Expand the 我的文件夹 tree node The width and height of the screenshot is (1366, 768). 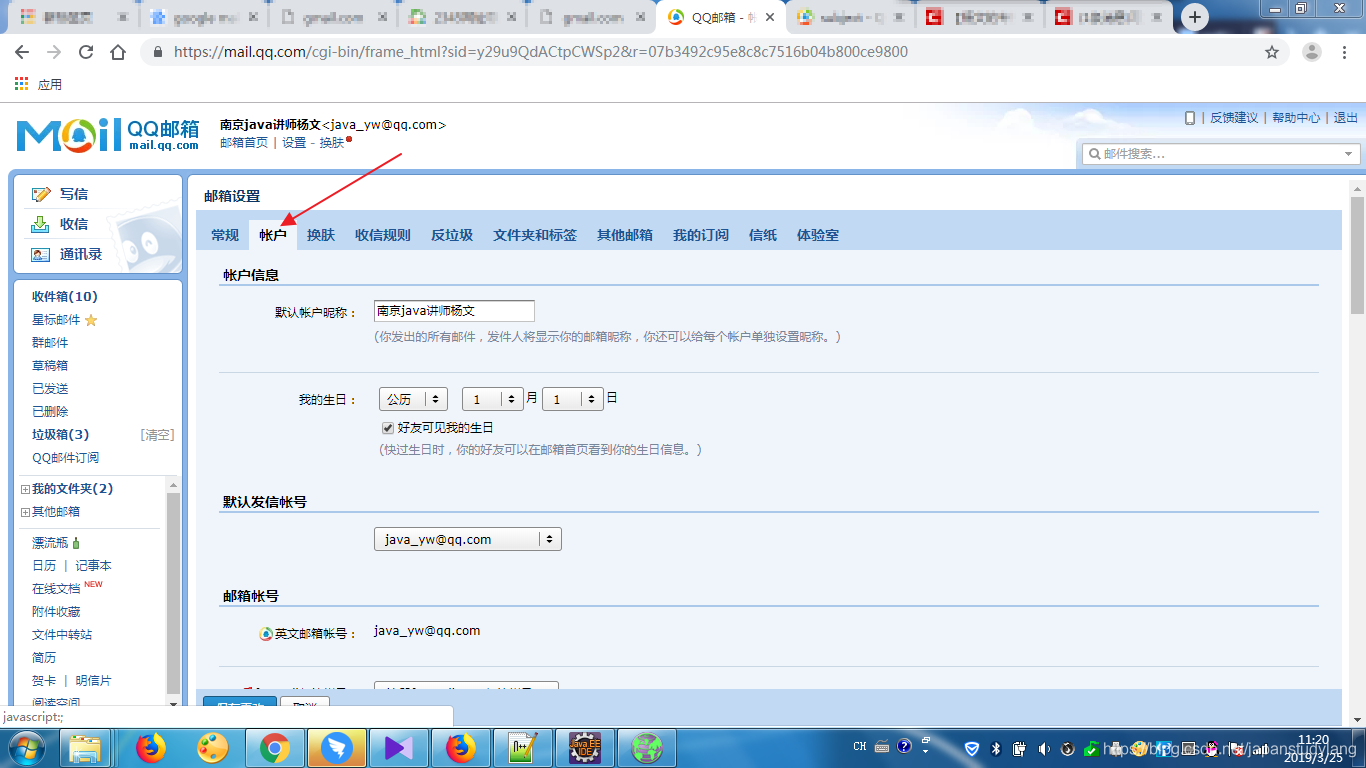point(25,489)
